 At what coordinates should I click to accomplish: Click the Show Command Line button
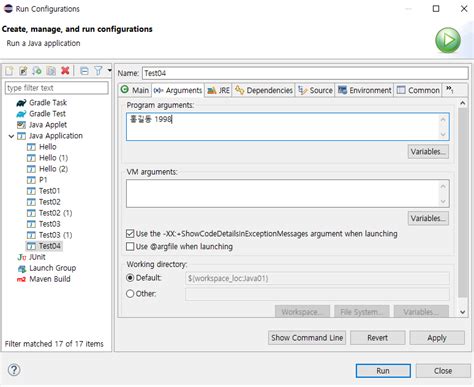pyautogui.click(x=307, y=338)
